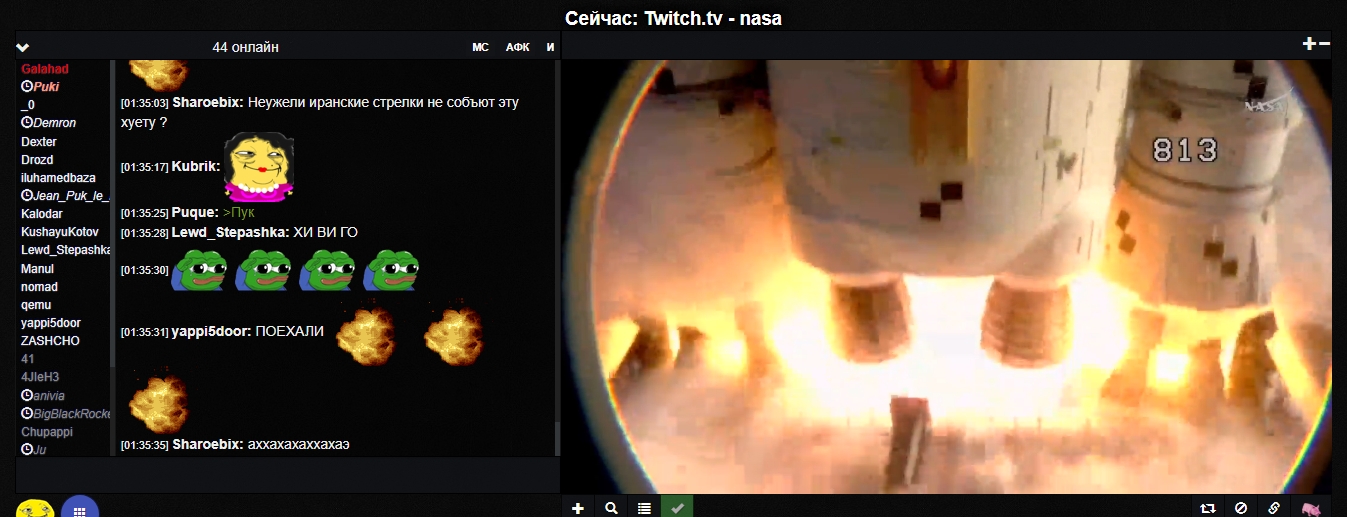1347x517 pixels.
Task: Collapse the user list with chevron arrow
Action: pyautogui.click(x=23, y=47)
